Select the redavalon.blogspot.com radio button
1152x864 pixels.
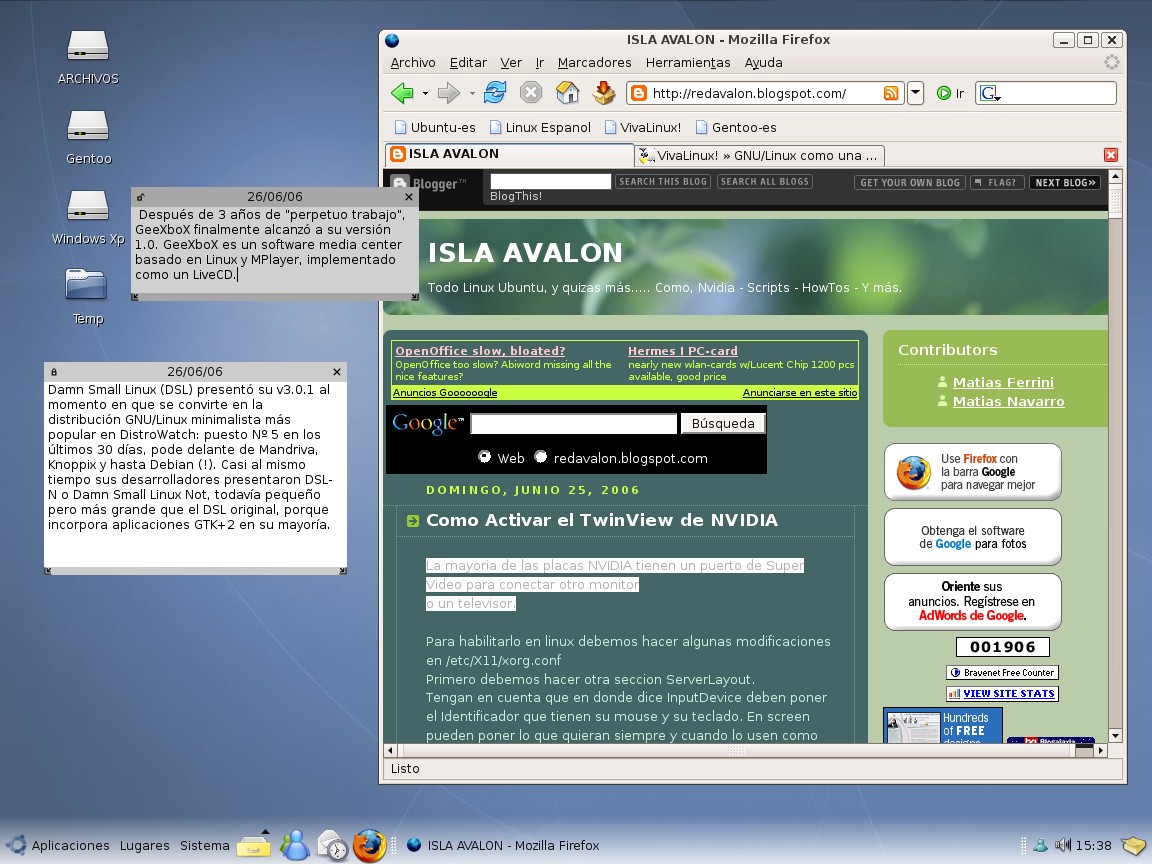[x=541, y=456]
